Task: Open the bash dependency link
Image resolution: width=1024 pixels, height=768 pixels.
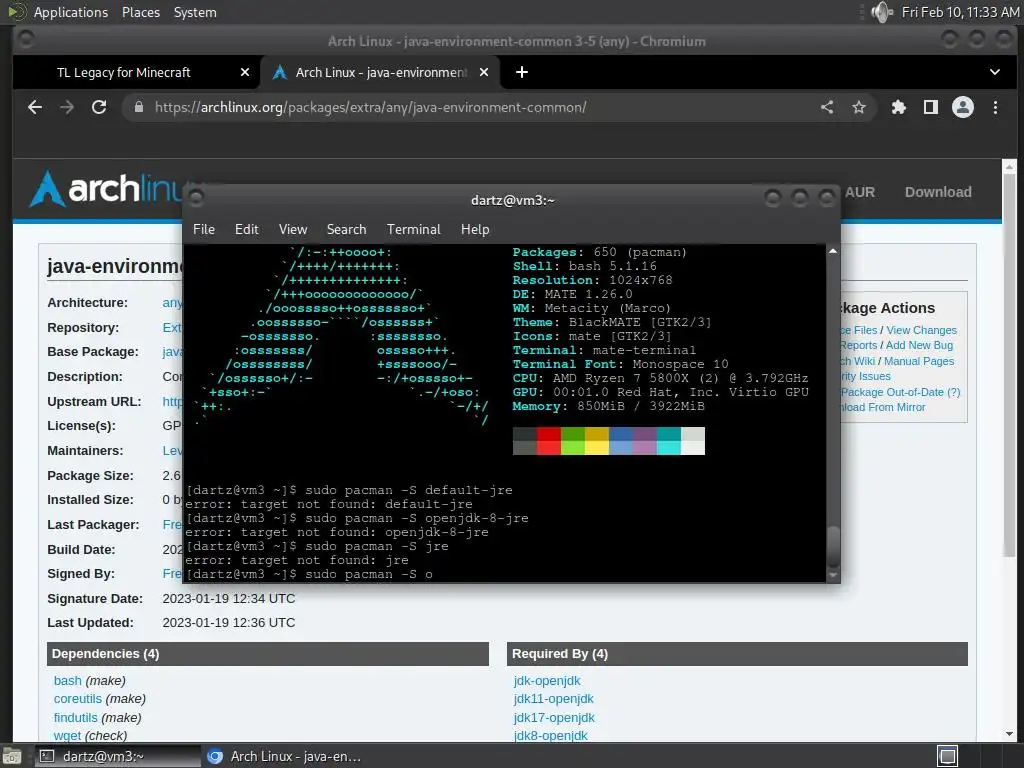Action: tap(68, 680)
